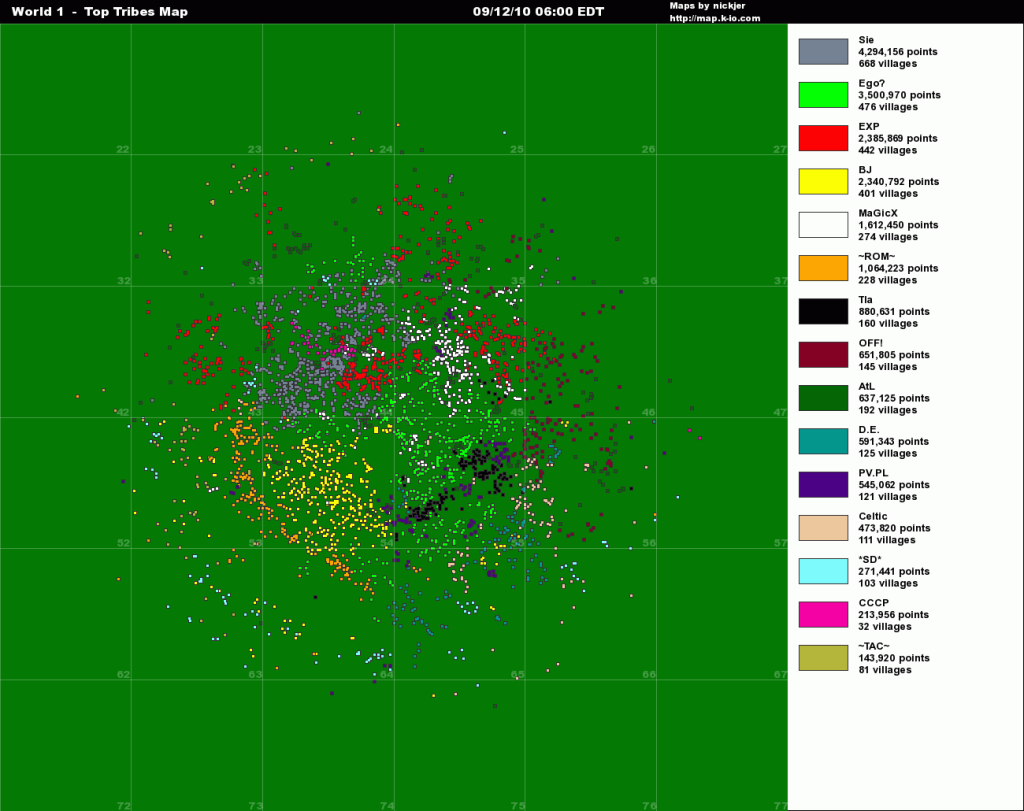
Task: Click the gray Sie tribe color swatch
Action: pyautogui.click(x=823, y=51)
